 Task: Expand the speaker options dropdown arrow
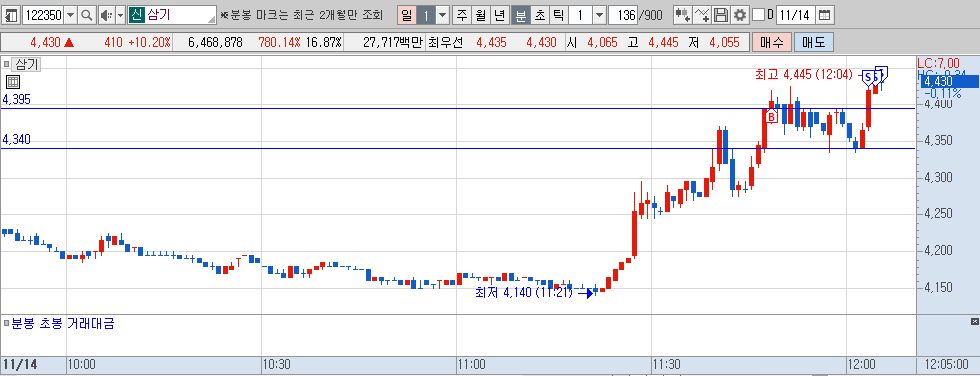coord(120,15)
